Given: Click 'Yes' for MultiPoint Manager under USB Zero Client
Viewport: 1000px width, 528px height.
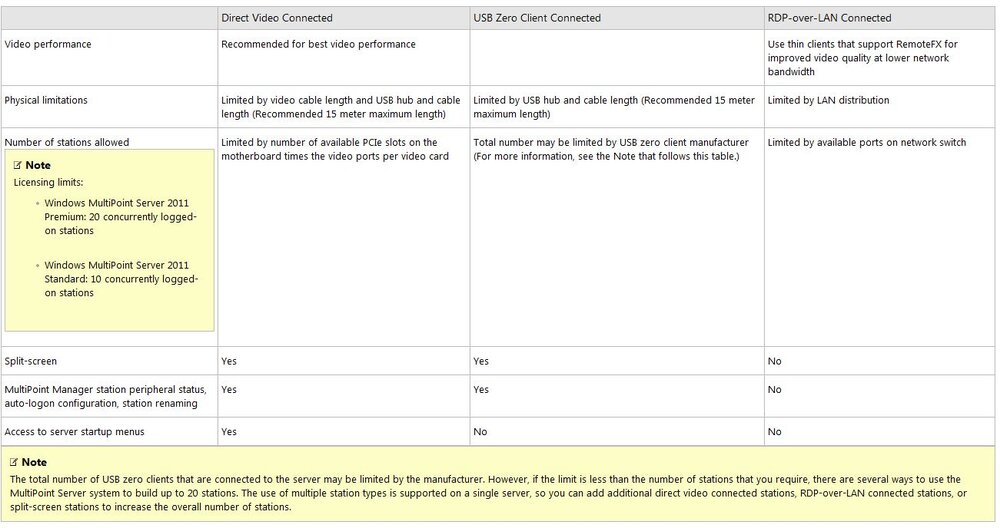Looking at the screenshot, I should point(481,390).
